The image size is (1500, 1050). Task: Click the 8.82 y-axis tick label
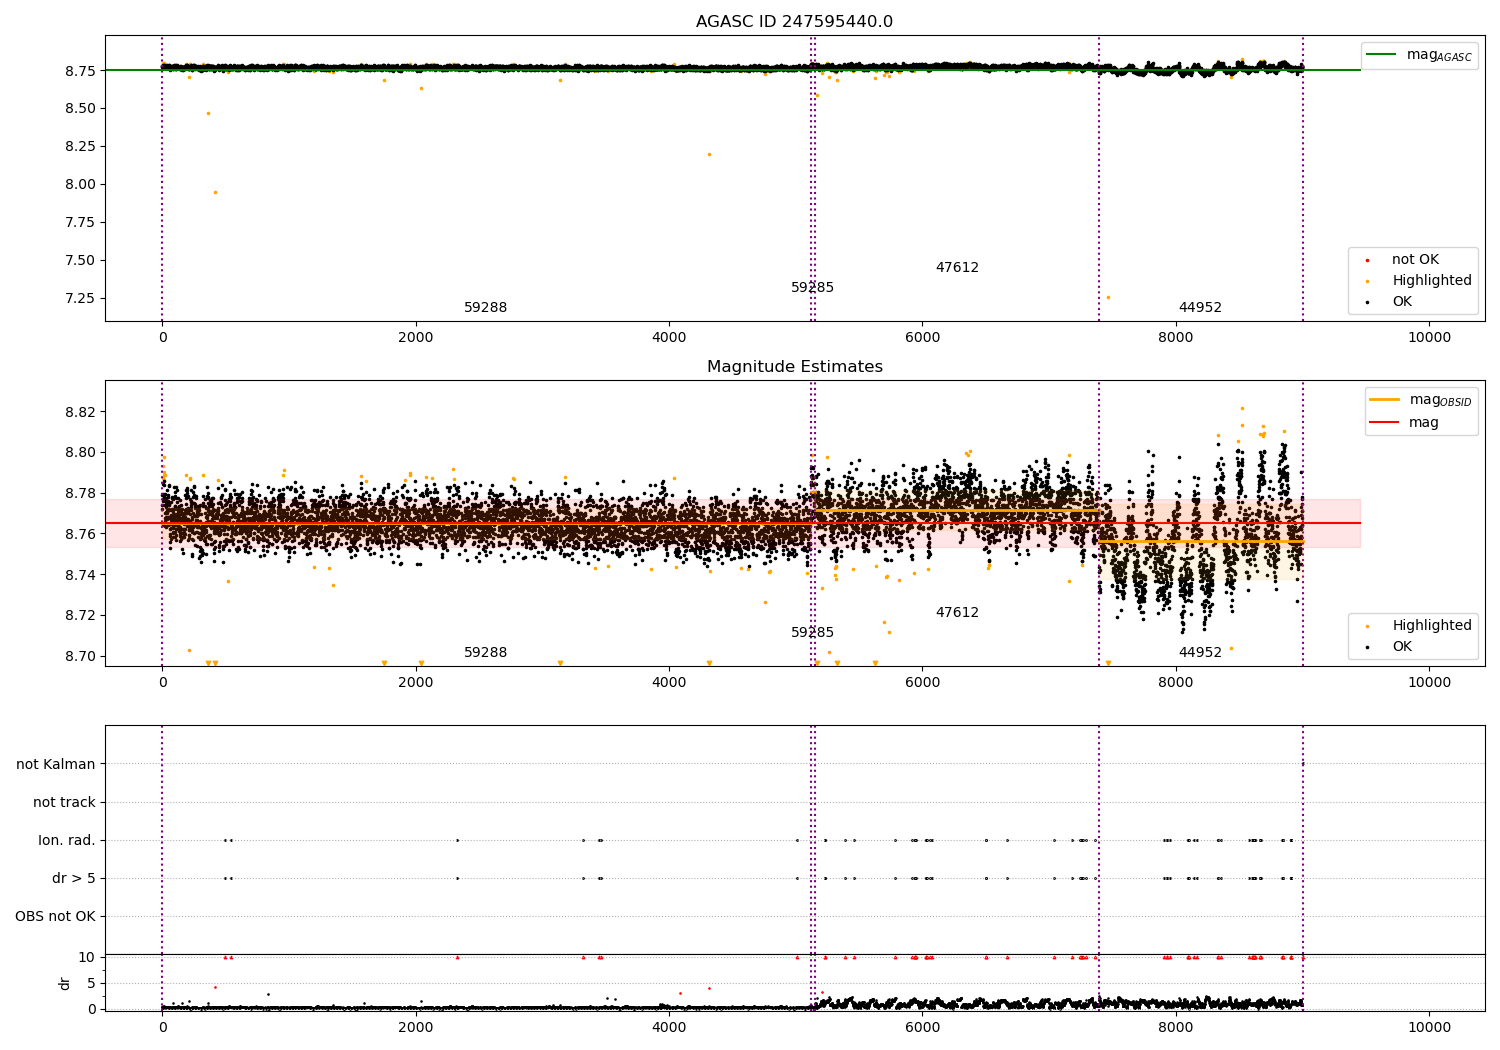(81, 412)
